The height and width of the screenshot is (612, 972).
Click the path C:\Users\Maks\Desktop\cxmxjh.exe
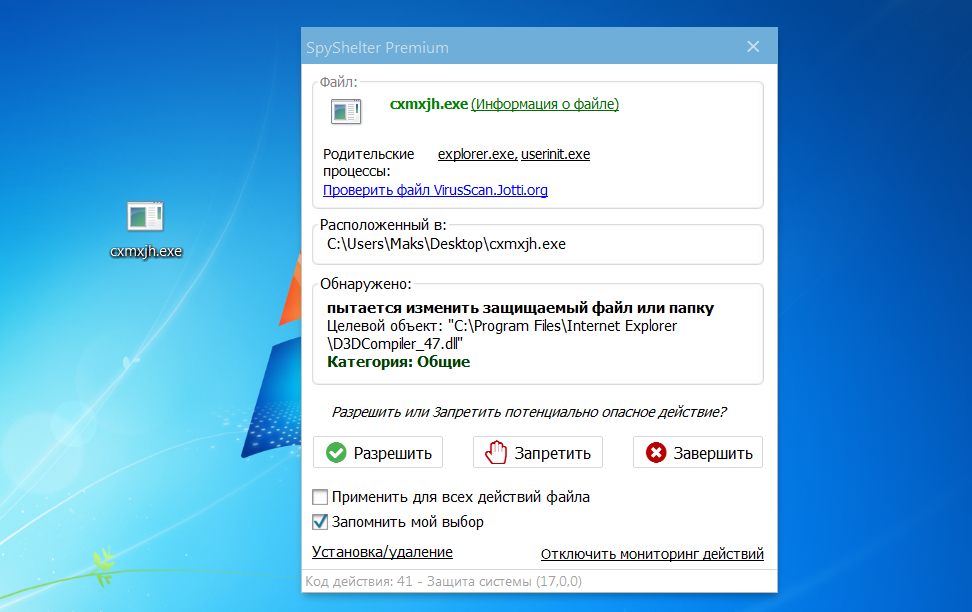(x=446, y=244)
